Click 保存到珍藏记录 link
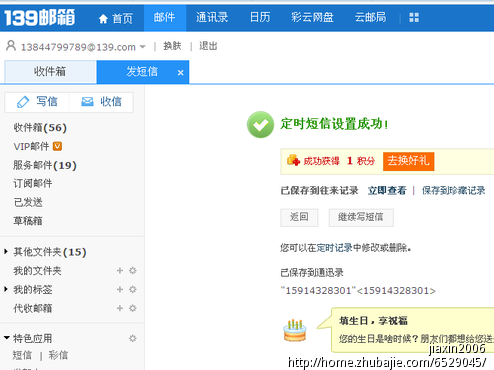Viewport: 494px width, 370px height. click(453, 191)
